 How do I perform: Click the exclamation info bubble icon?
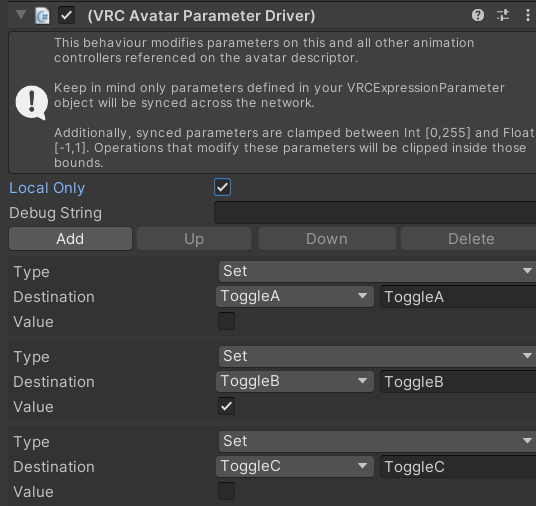(31, 102)
